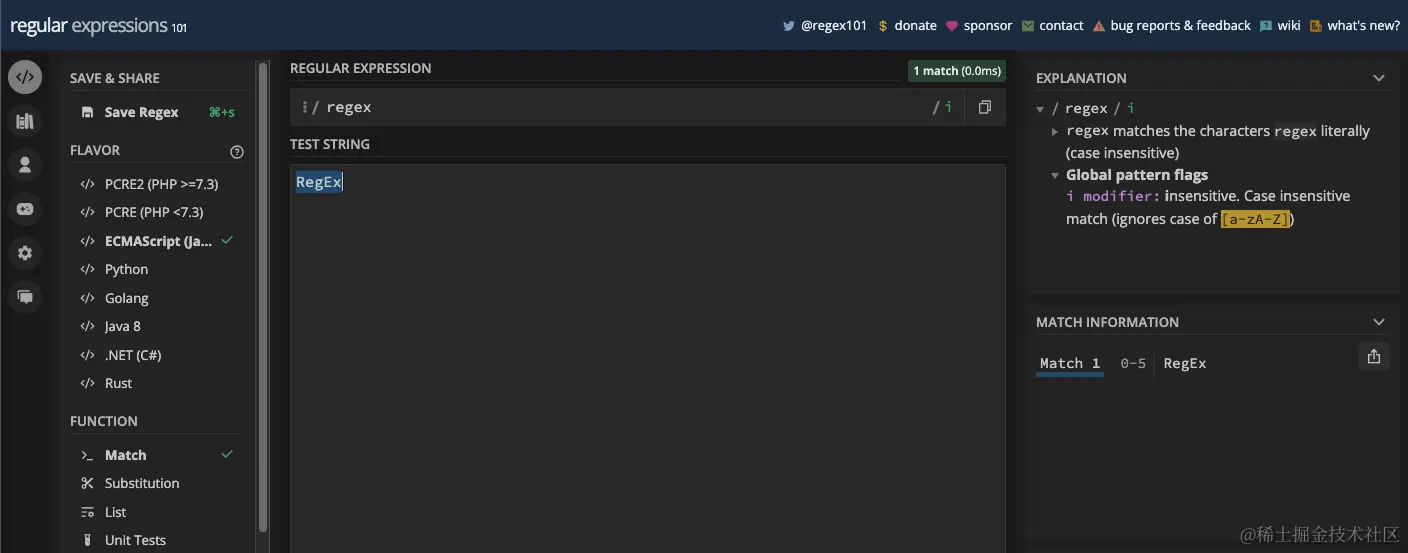Click highlighted [a-zA-Z] token
This screenshot has width=1408, height=553.
(1257, 219)
